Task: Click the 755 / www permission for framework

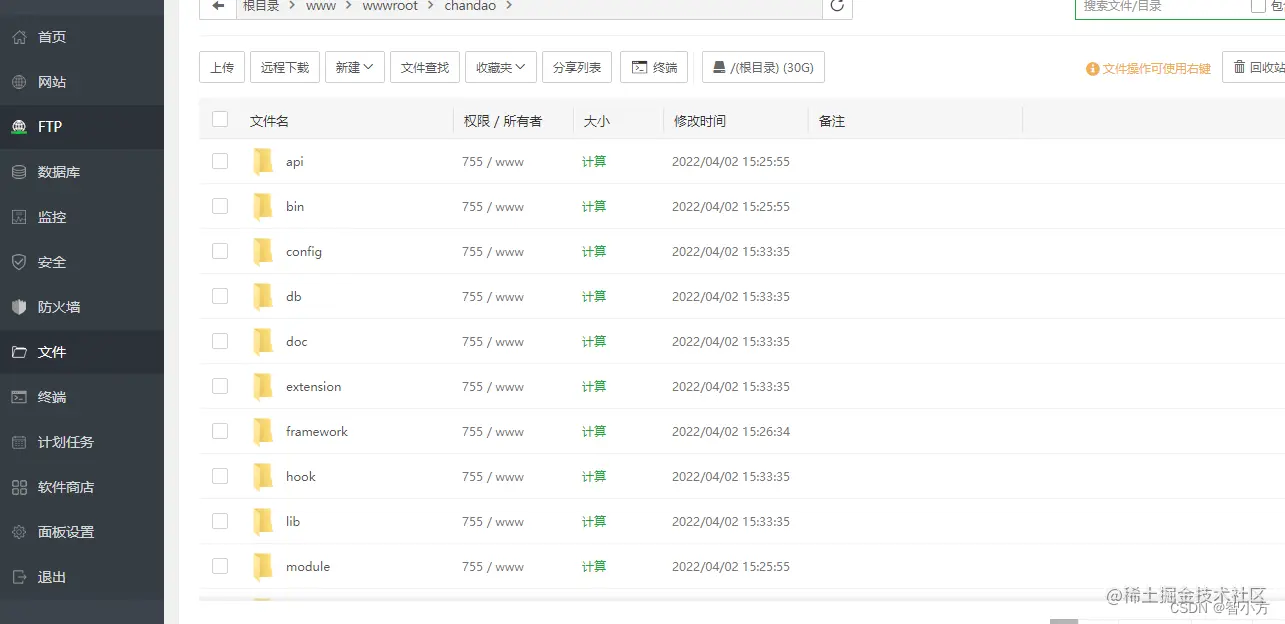Action: point(493,431)
